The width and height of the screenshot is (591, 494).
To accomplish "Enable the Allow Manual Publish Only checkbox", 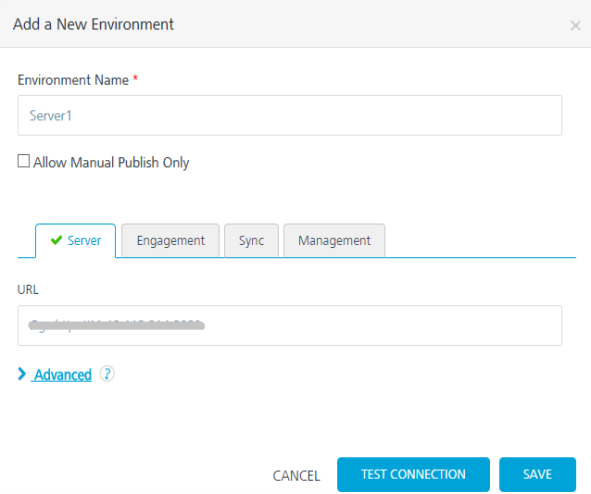I will [23, 161].
